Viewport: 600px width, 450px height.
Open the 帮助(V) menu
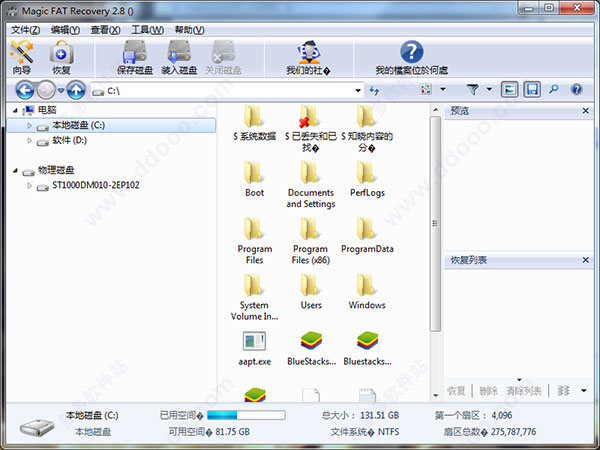[x=189, y=30]
